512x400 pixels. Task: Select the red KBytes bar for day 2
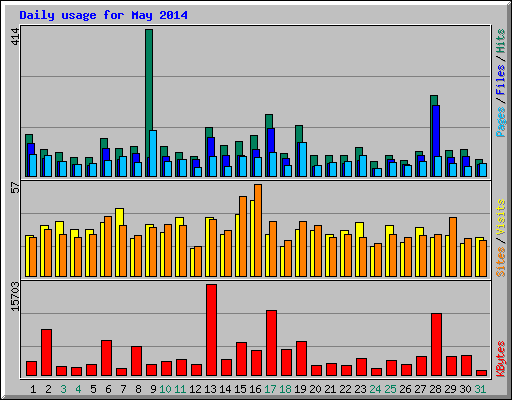[46, 353]
